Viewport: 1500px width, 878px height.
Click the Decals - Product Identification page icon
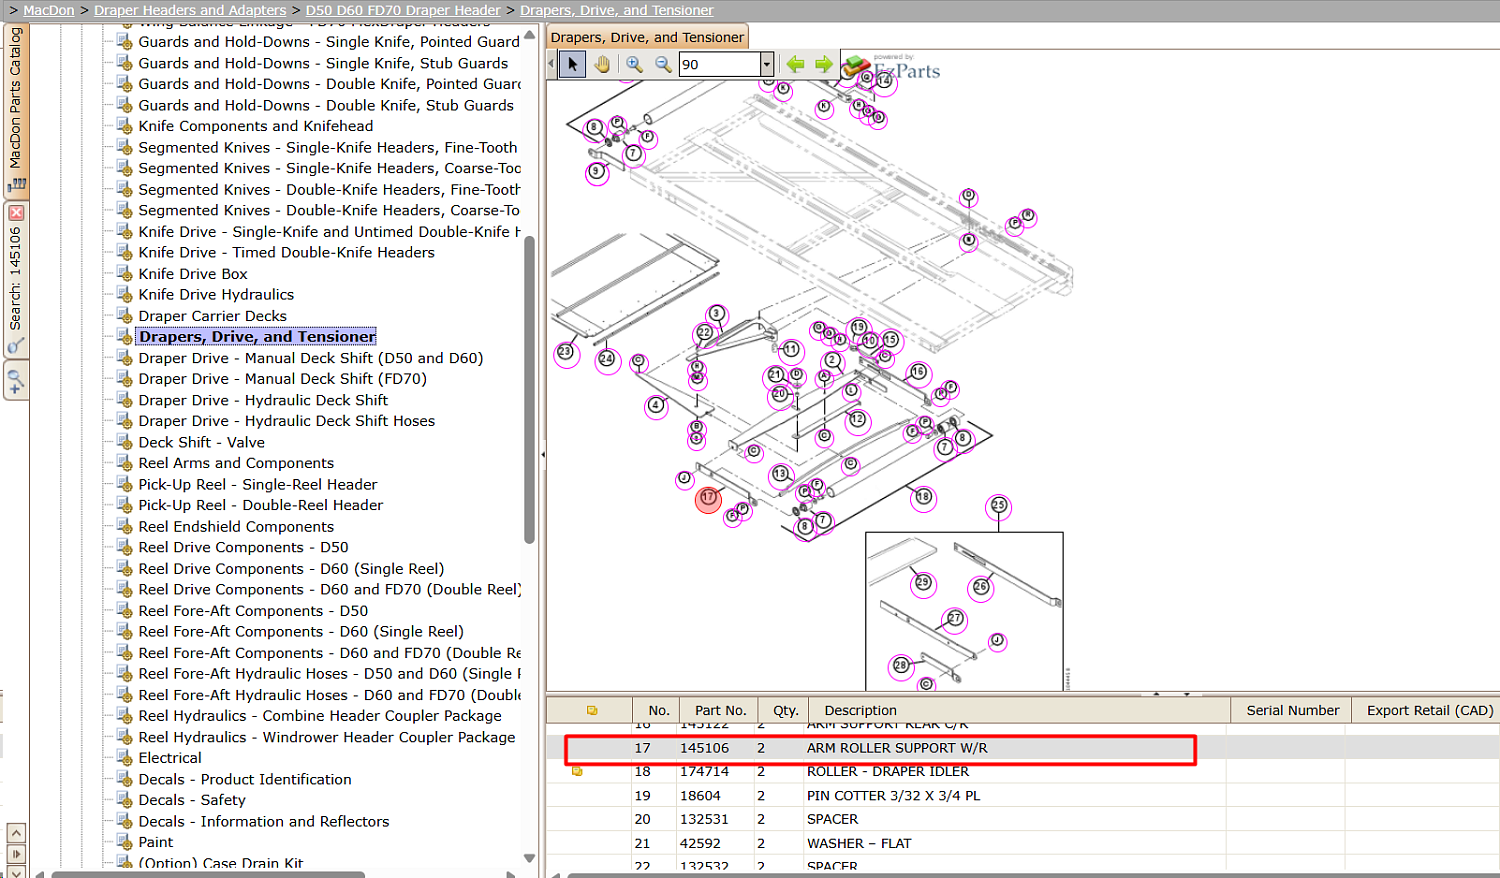coord(124,779)
